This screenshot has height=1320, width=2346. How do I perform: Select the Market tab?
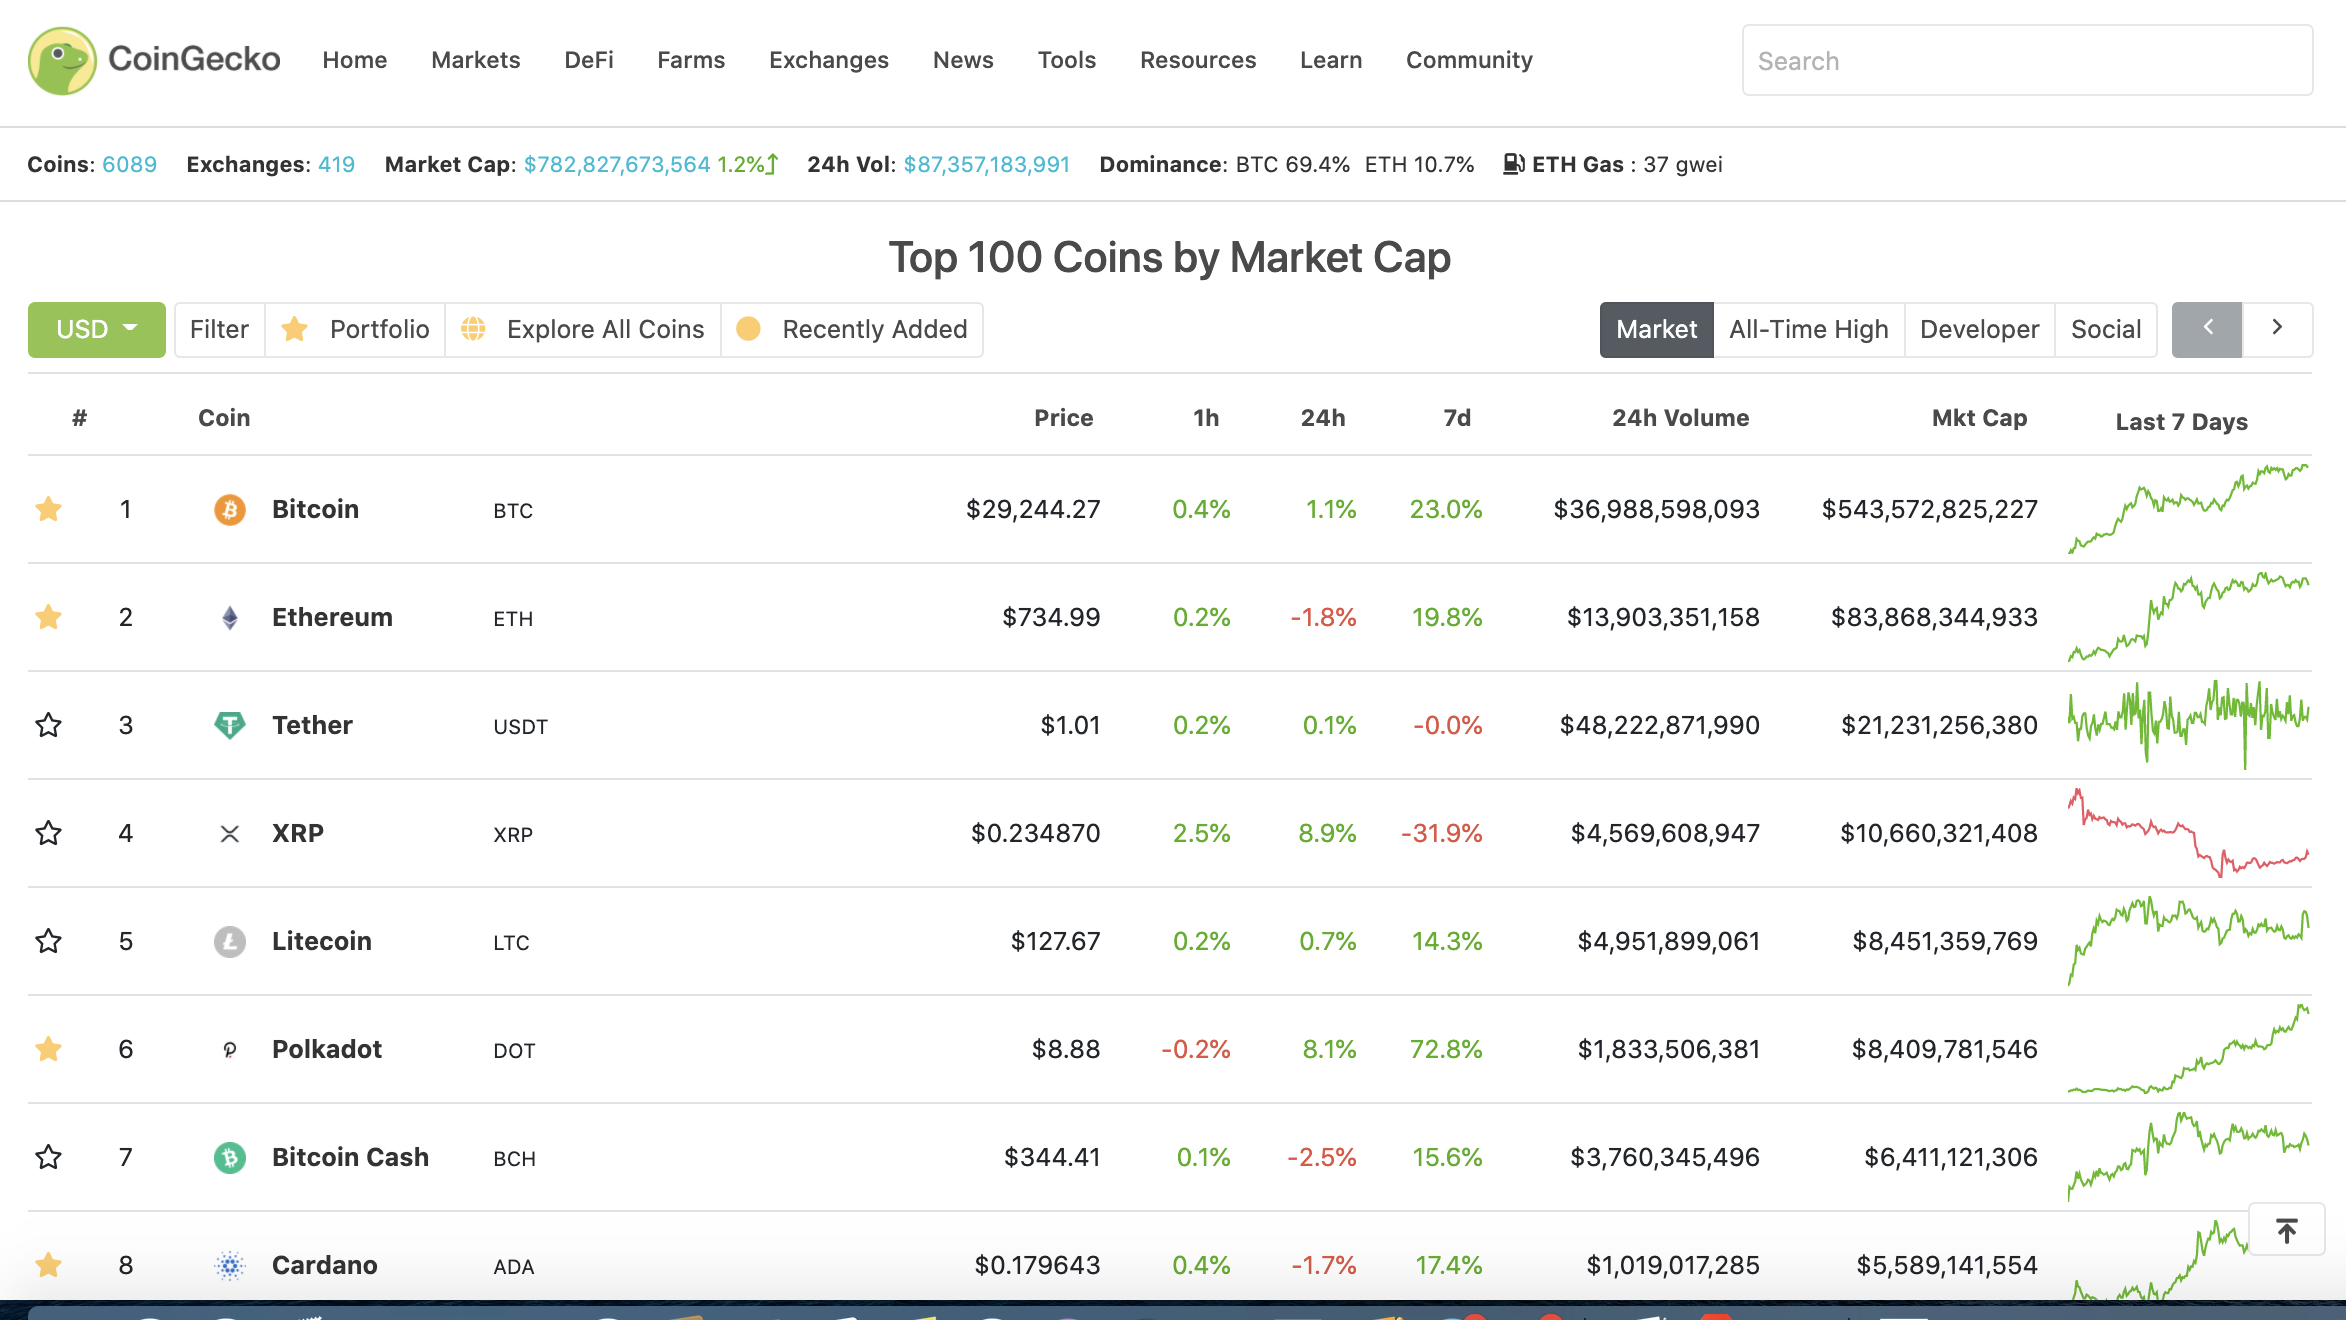[x=1657, y=330]
